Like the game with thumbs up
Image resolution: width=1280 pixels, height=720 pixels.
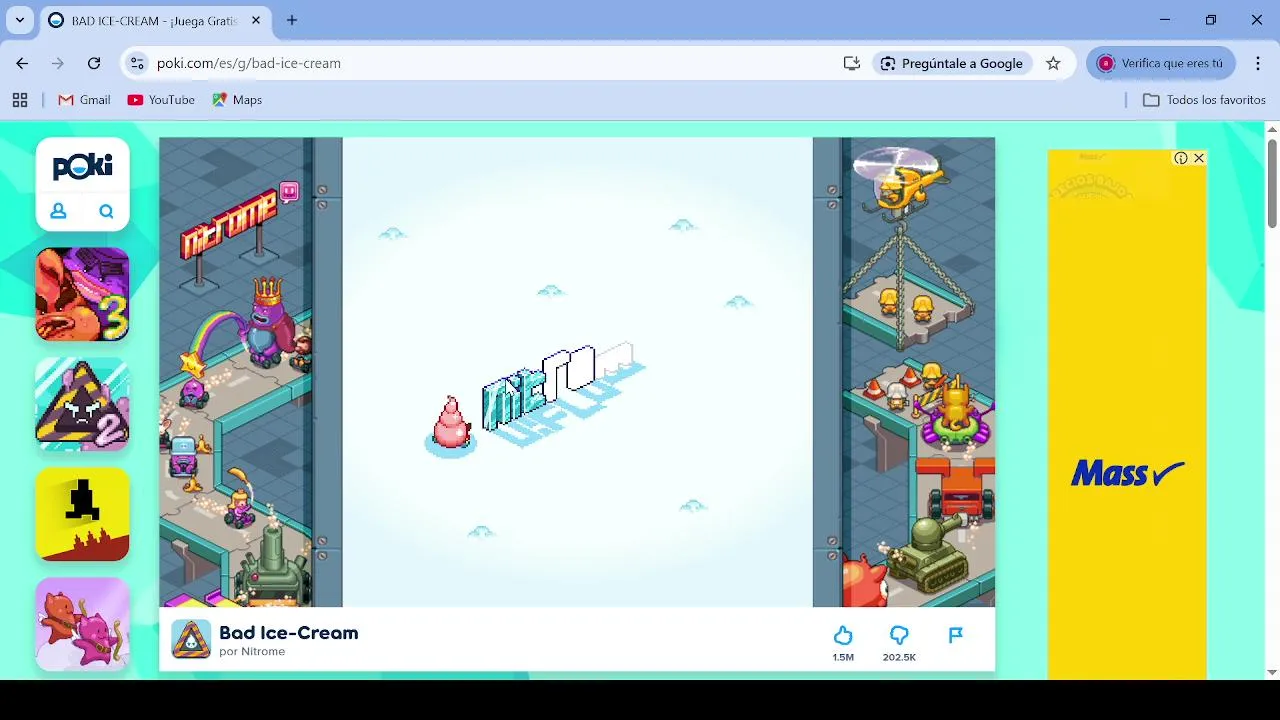[x=843, y=636]
